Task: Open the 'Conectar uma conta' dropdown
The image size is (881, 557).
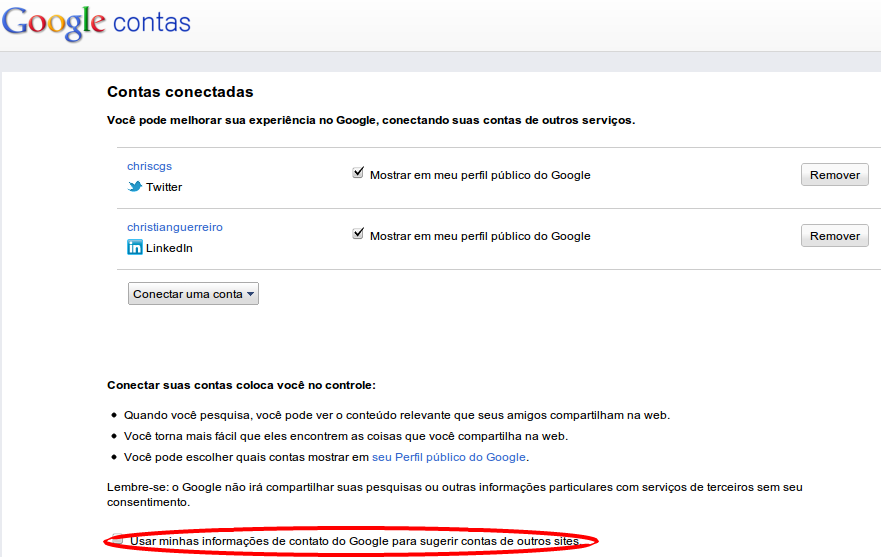Action: point(193,294)
